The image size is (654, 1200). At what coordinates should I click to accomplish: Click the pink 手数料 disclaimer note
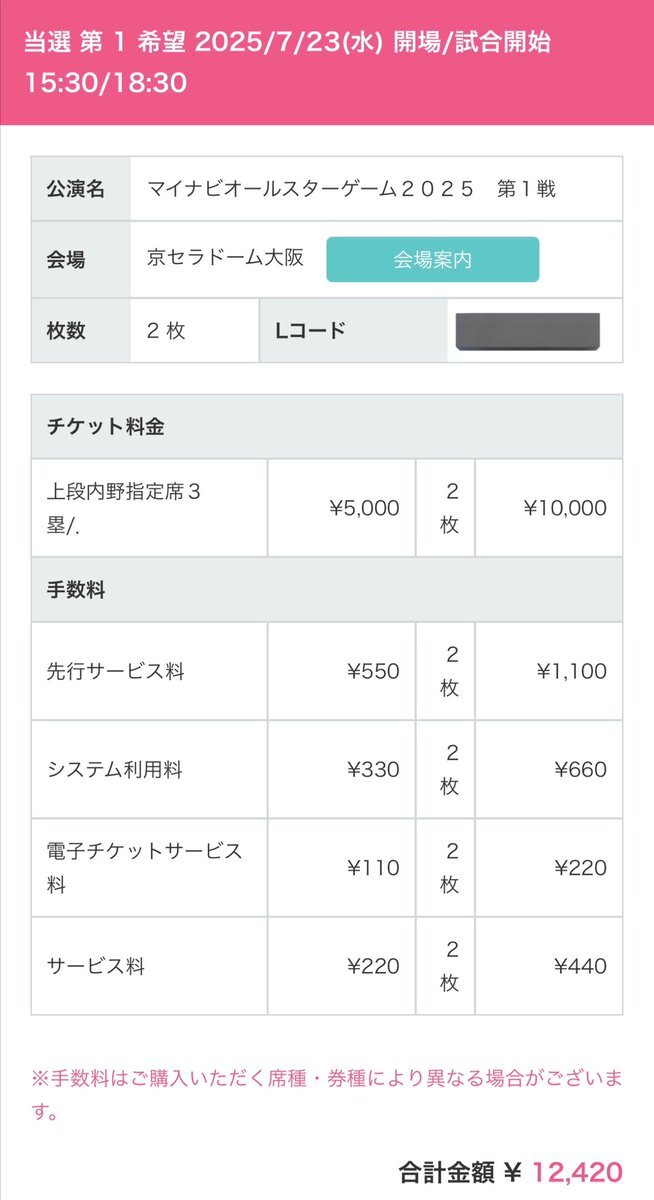point(327,1096)
